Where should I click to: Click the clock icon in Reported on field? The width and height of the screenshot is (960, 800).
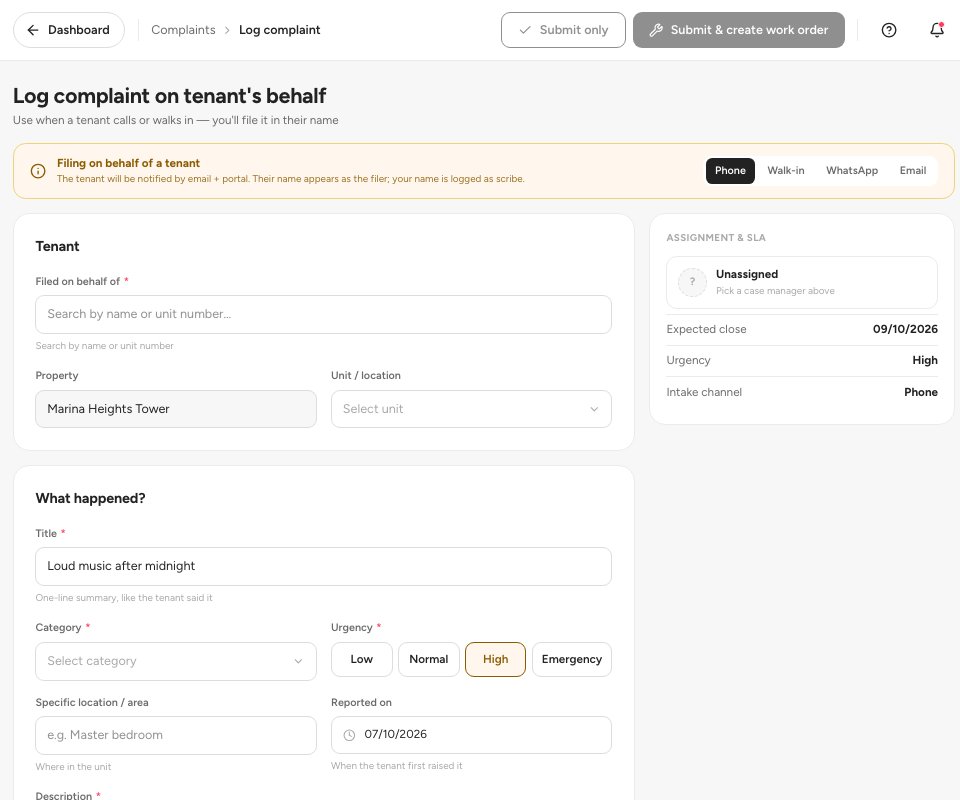coord(349,735)
